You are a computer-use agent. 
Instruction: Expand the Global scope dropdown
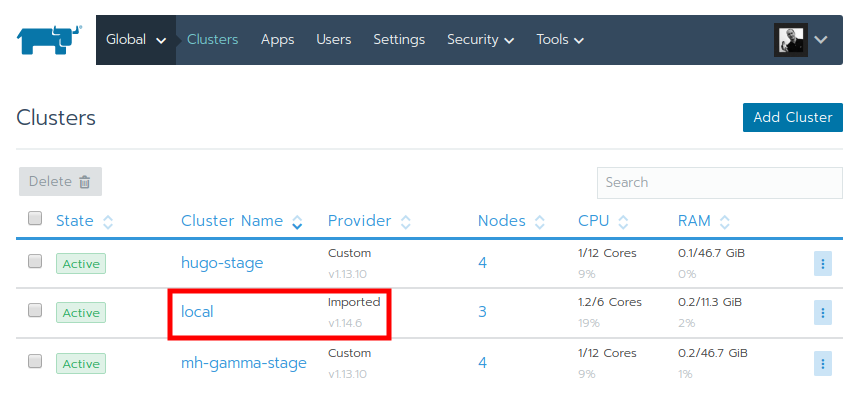point(136,40)
